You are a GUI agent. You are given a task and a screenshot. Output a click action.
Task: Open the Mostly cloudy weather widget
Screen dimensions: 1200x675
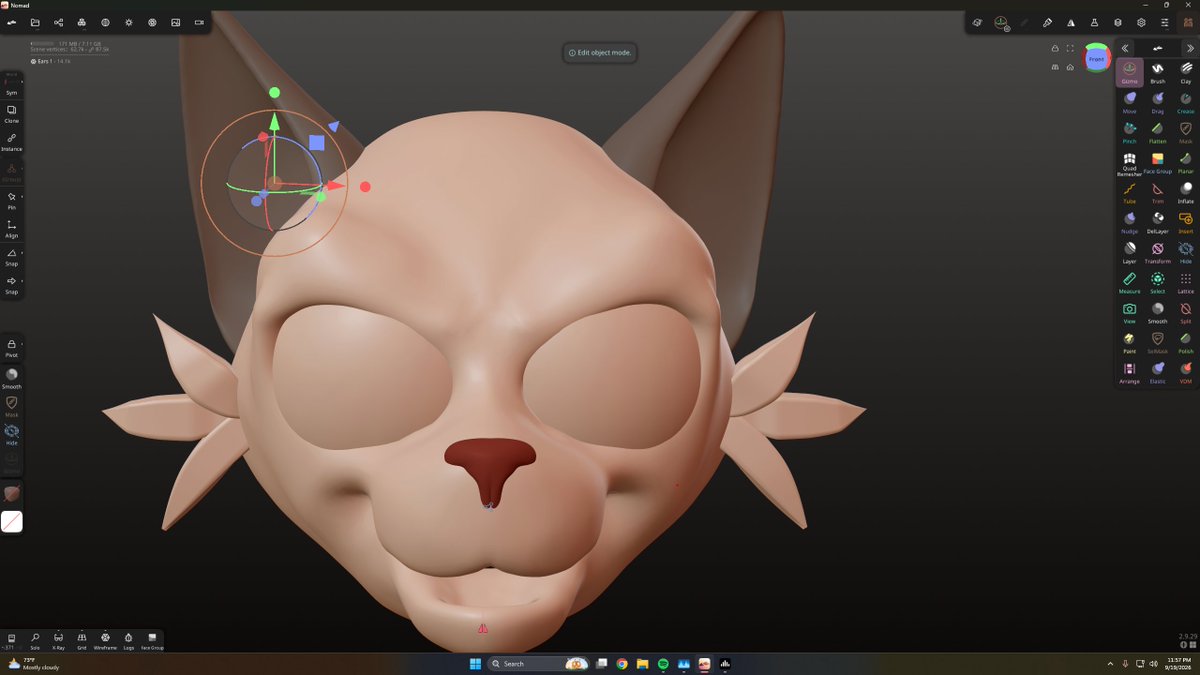click(x=35, y=663)
